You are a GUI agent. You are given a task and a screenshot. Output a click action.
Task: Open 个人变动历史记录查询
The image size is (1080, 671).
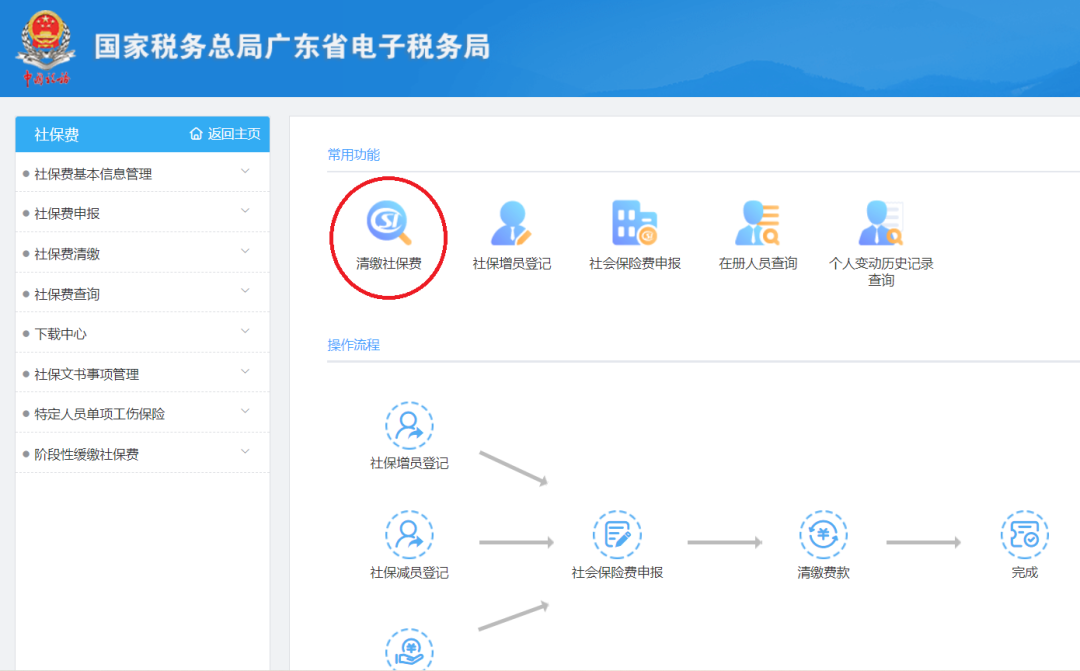click(880, 225)
